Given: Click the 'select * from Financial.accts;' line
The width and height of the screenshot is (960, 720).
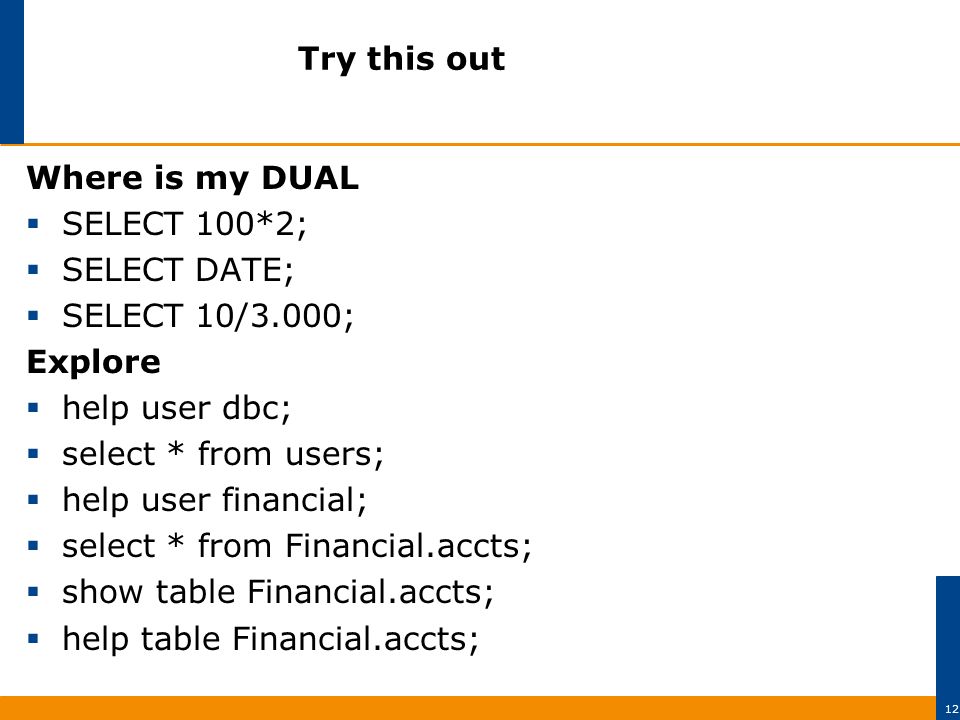Looking at the screenshot, I should pos(297,546).
